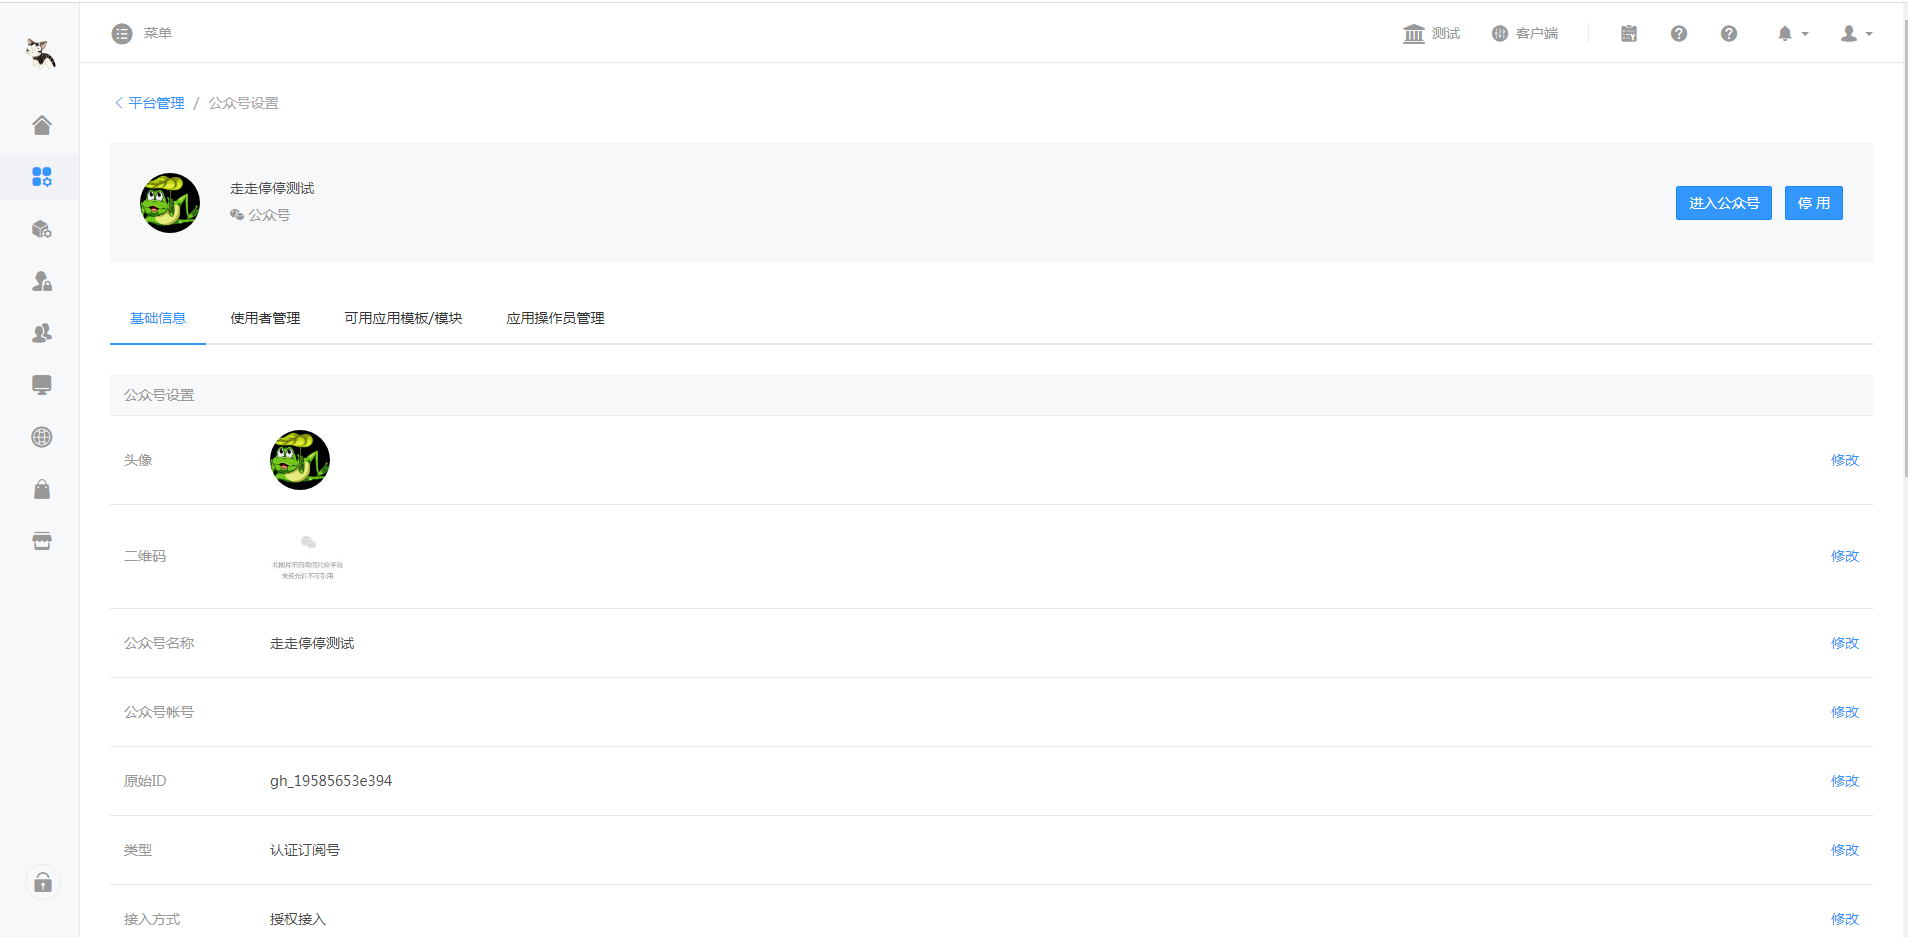Click the storefront icon in the sidebar
This screenshot has height=937, width=1908.
click(41, 541)
